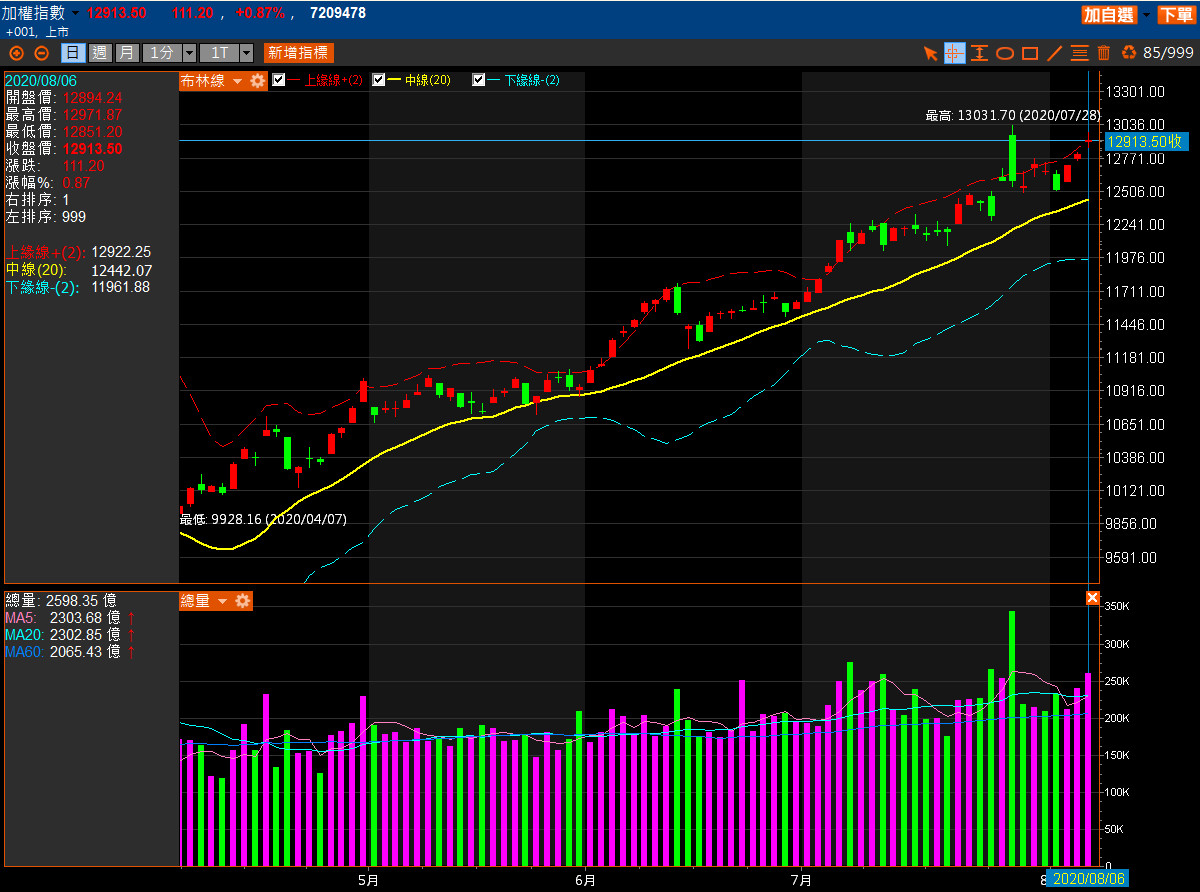Click the trash can delete icon
This screenshot has height=892, width=1200.
(1104, 53)
